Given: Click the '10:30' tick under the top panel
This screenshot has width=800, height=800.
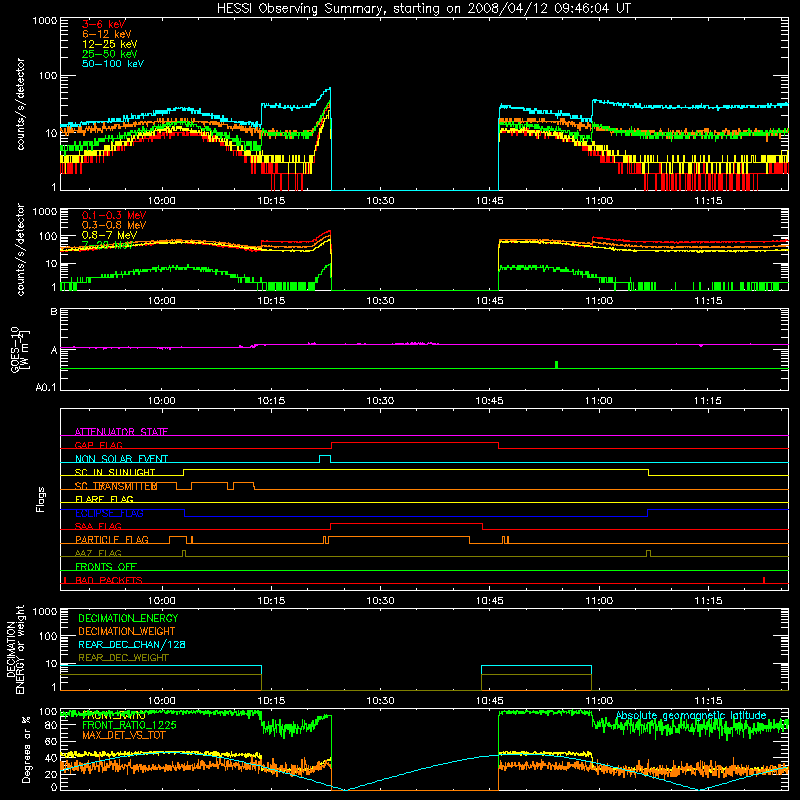Looking at the screenshot, I should click(x=380, y=201).
